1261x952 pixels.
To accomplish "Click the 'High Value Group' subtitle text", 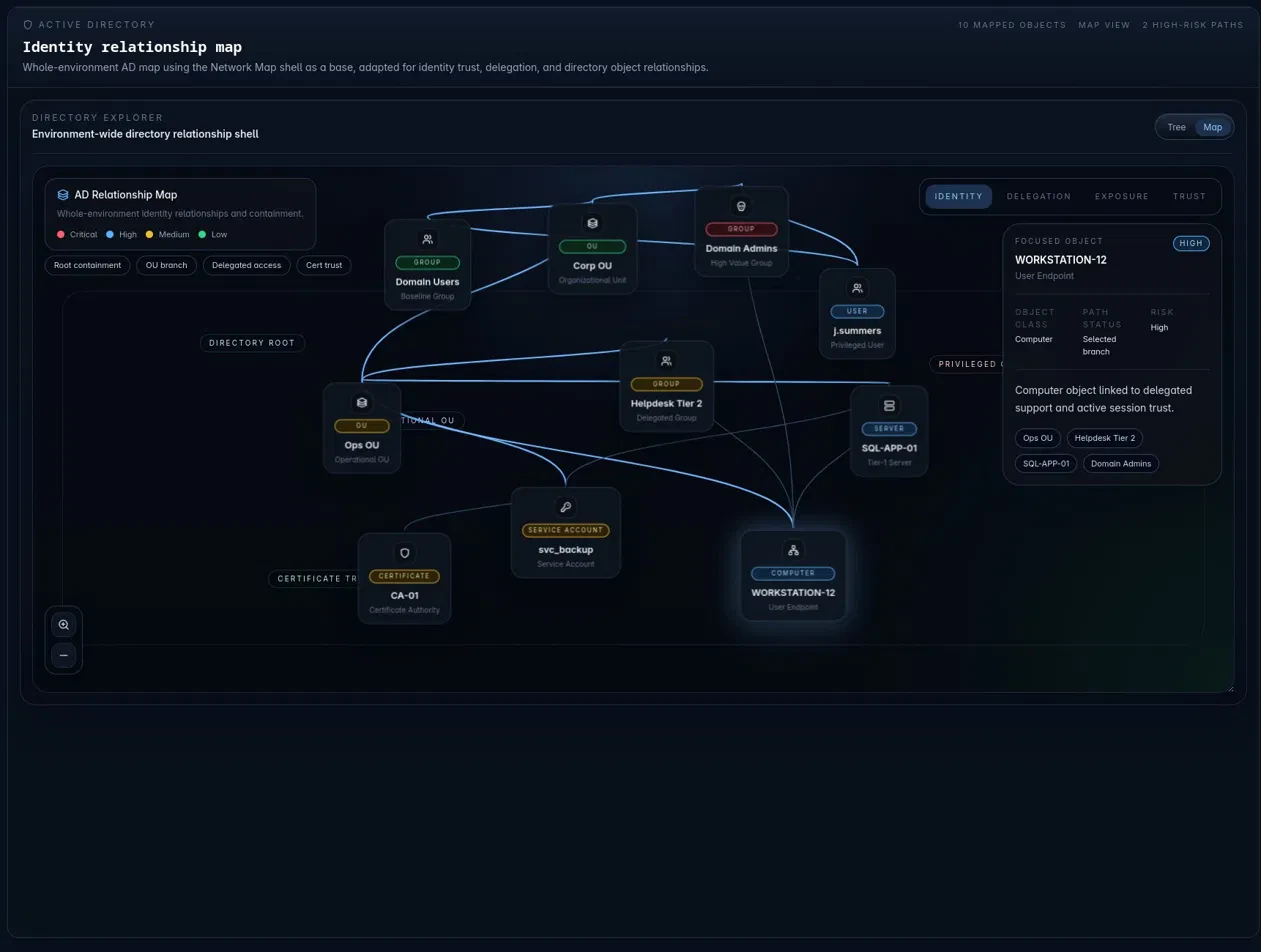I will (x=741, y=263).
